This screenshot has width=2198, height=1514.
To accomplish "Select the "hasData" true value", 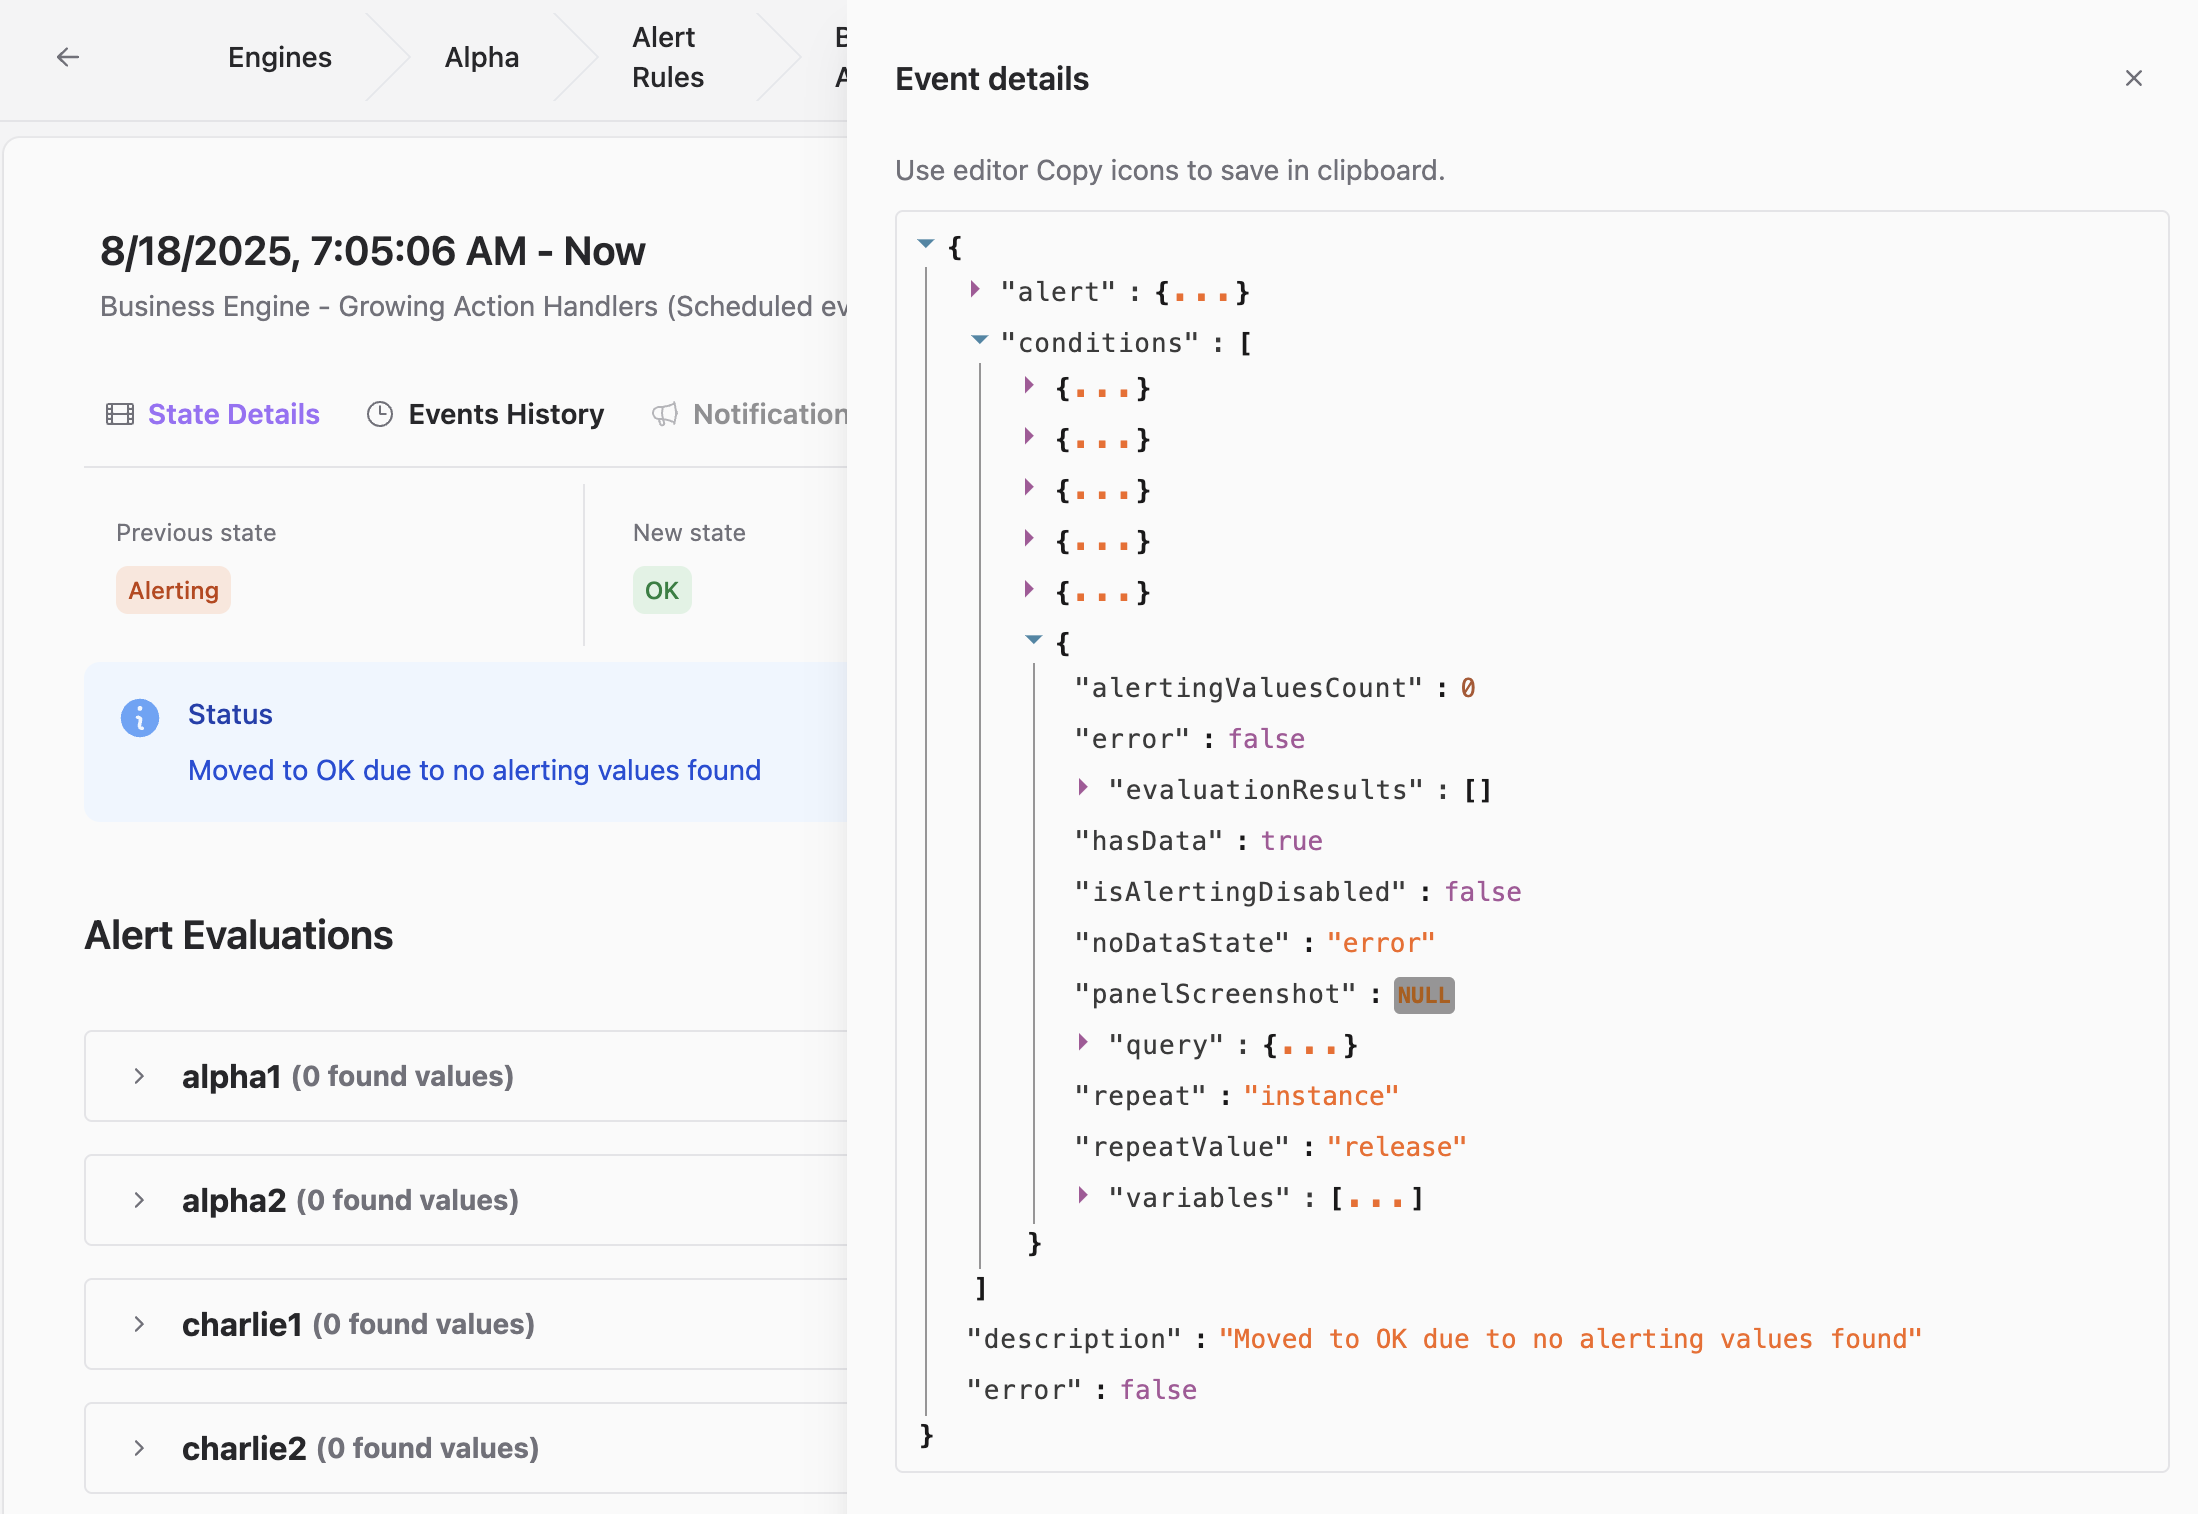I will 1292,841.
